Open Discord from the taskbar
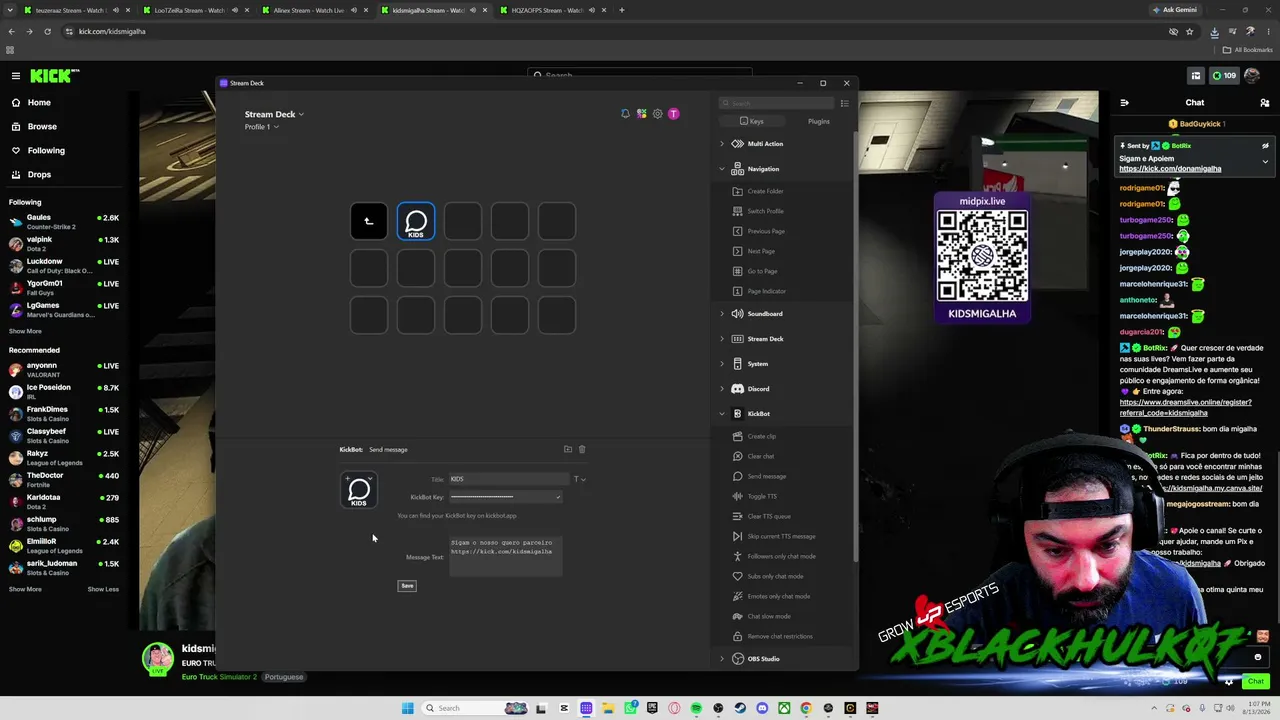The image size is (1280, 720). pos(762,708)
